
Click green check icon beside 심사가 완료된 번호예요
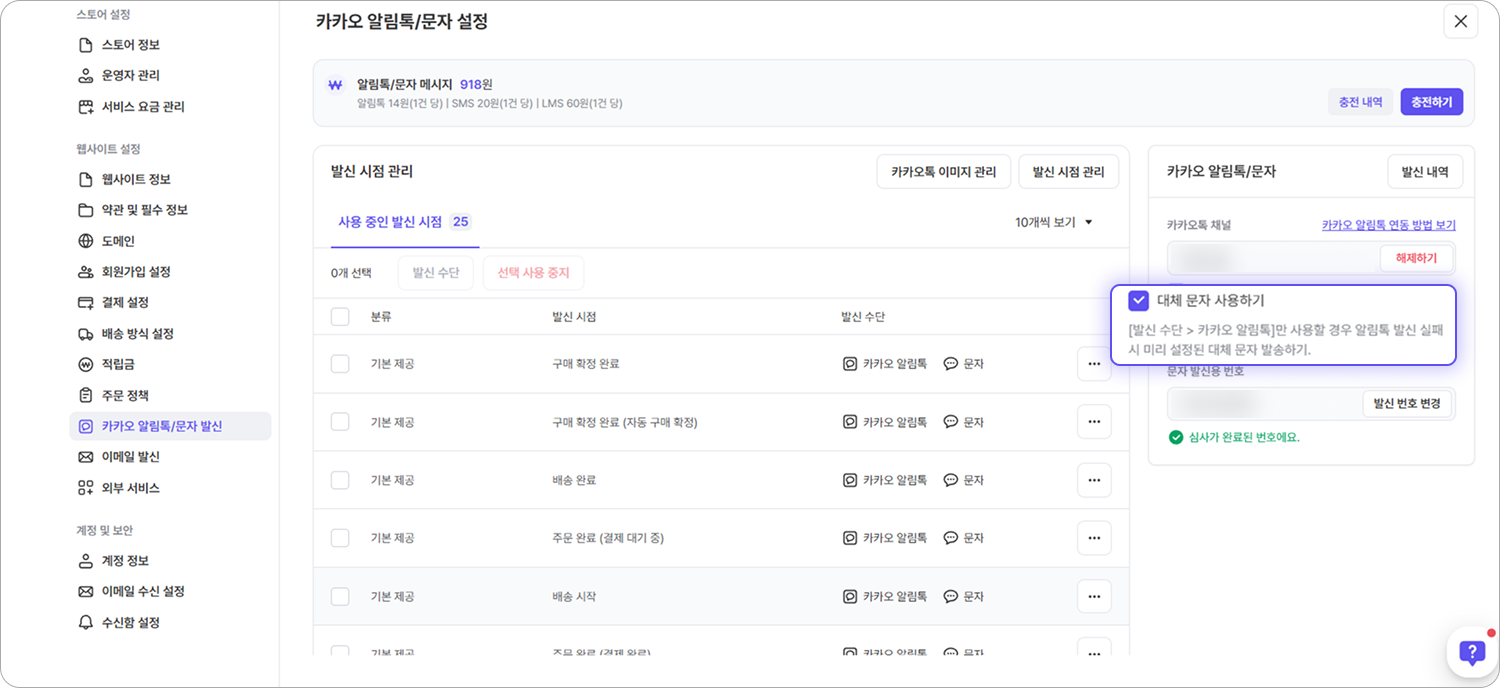tap(1176, 437)
